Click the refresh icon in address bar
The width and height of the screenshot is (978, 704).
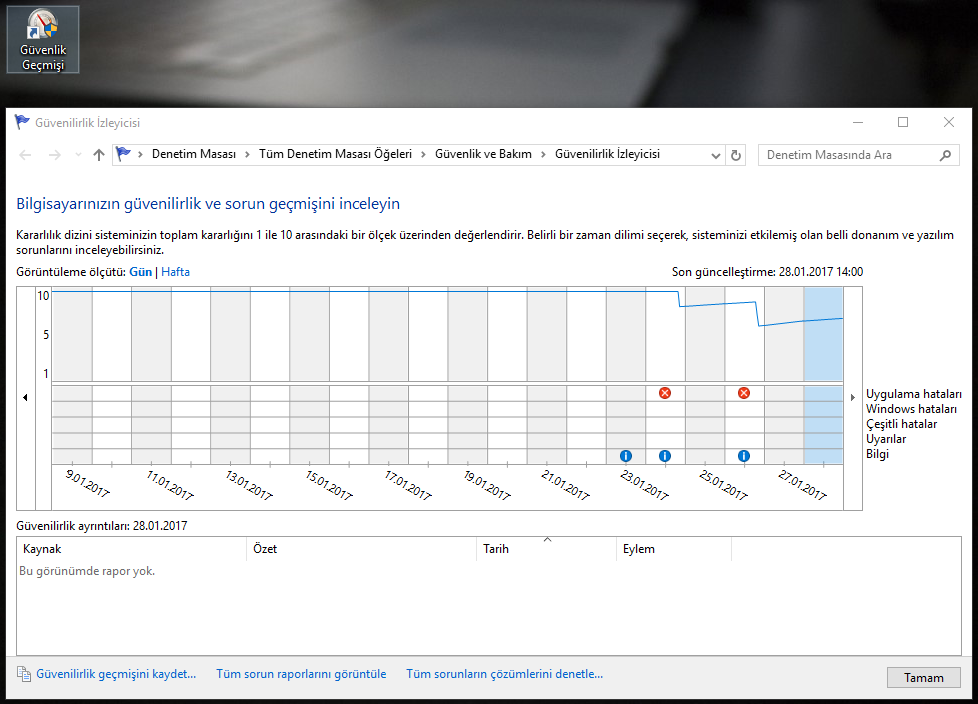click(735, 155)
